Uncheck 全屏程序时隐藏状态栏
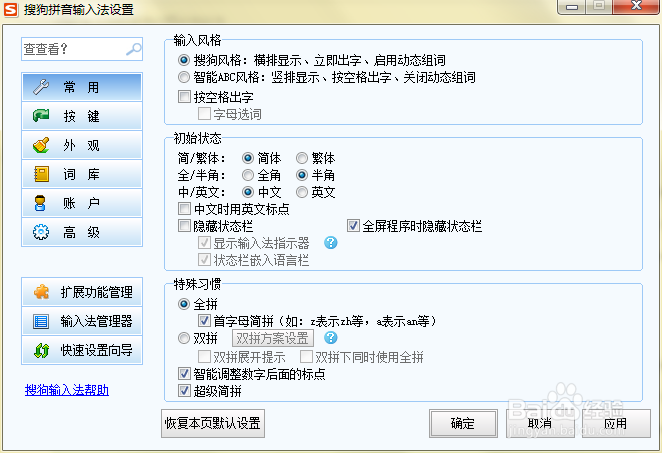The image size is (662, 453). coord(353,225)
